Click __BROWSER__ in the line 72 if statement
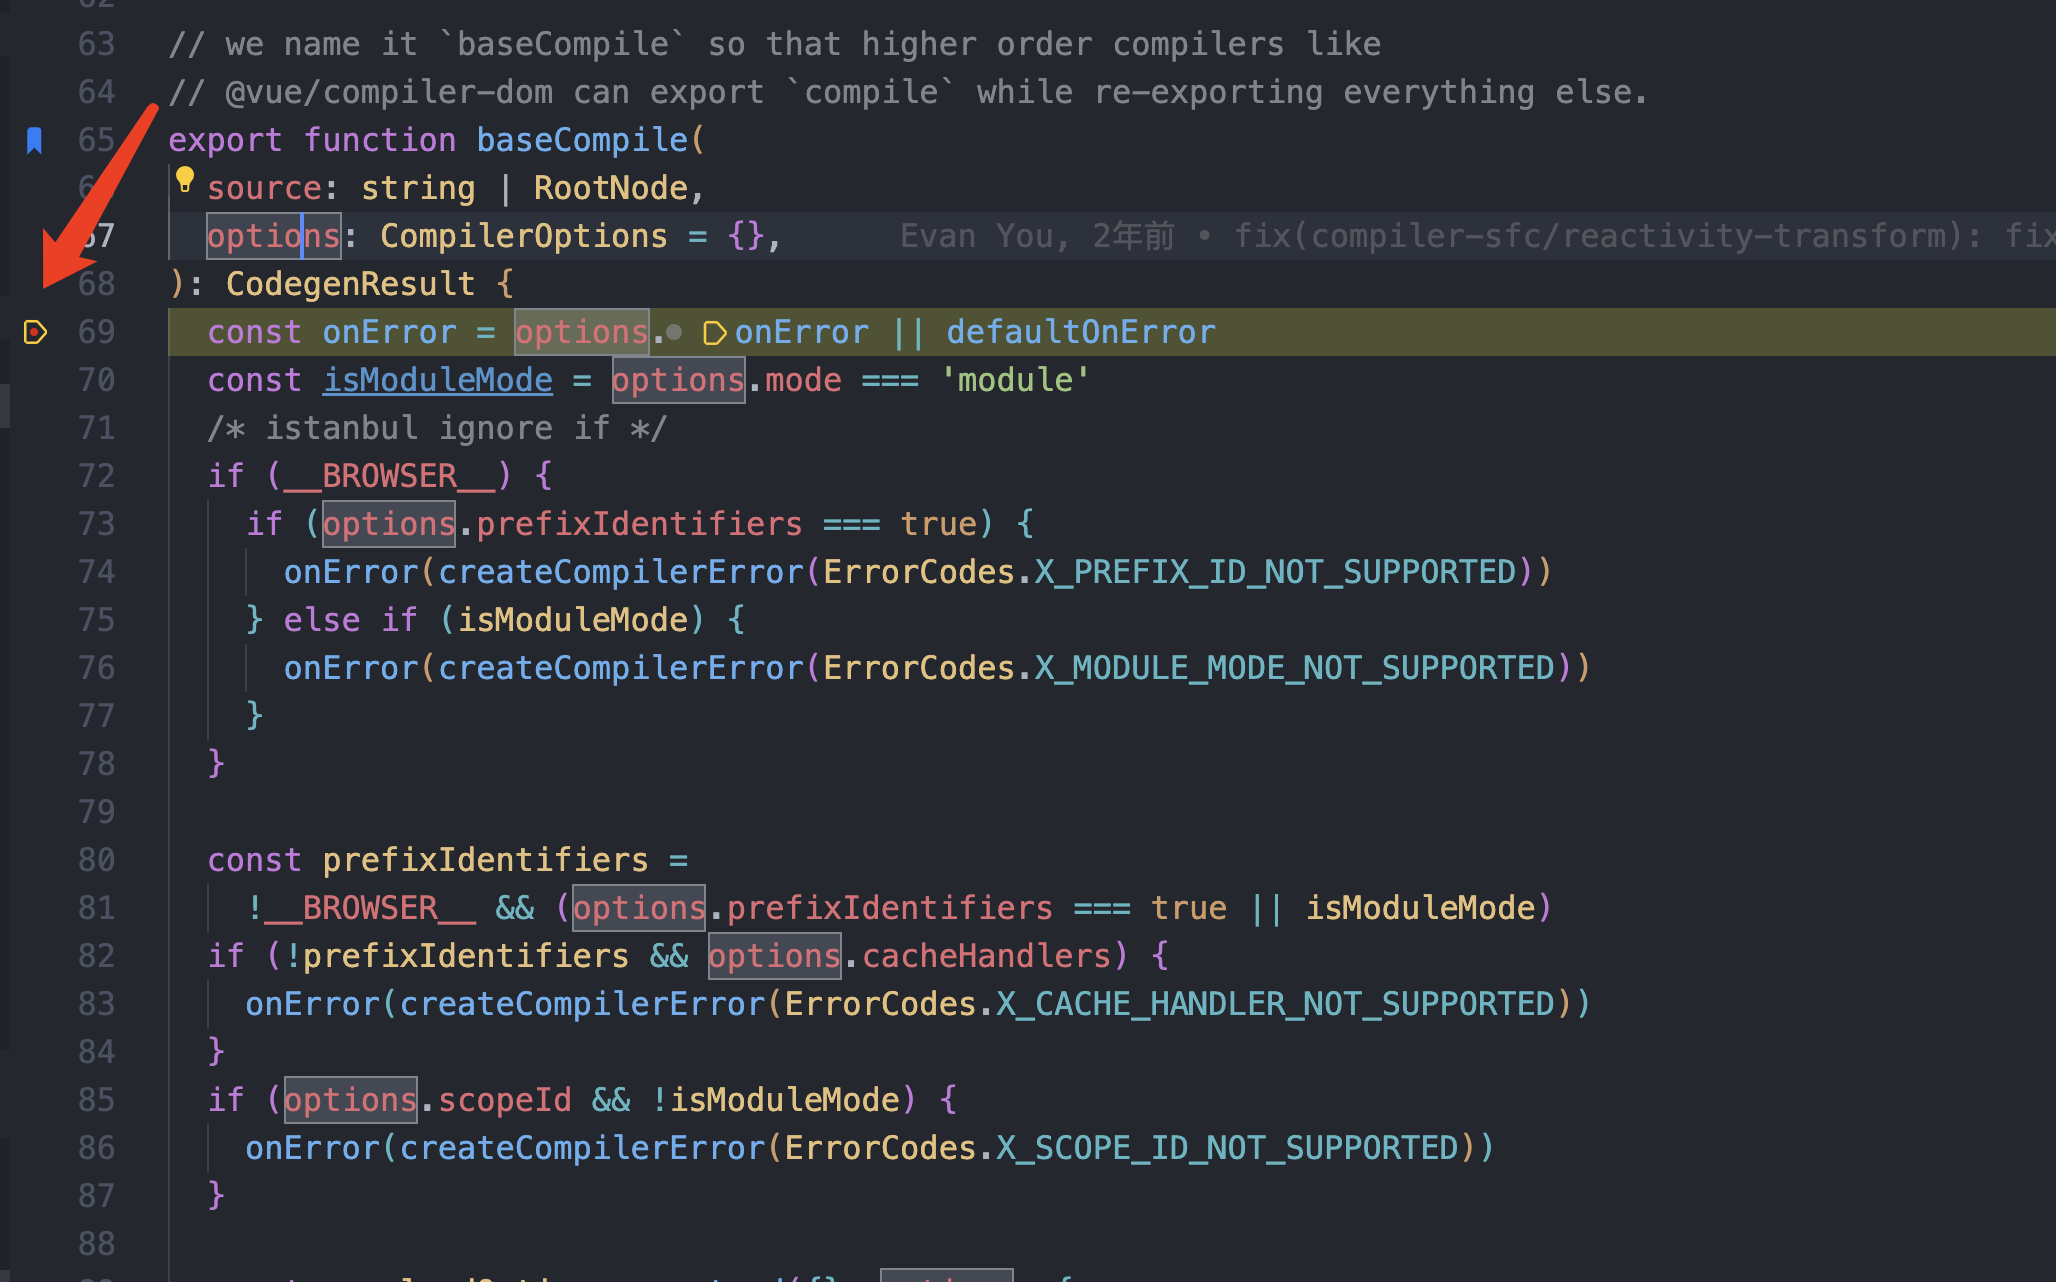 click(x=390, y=476)
